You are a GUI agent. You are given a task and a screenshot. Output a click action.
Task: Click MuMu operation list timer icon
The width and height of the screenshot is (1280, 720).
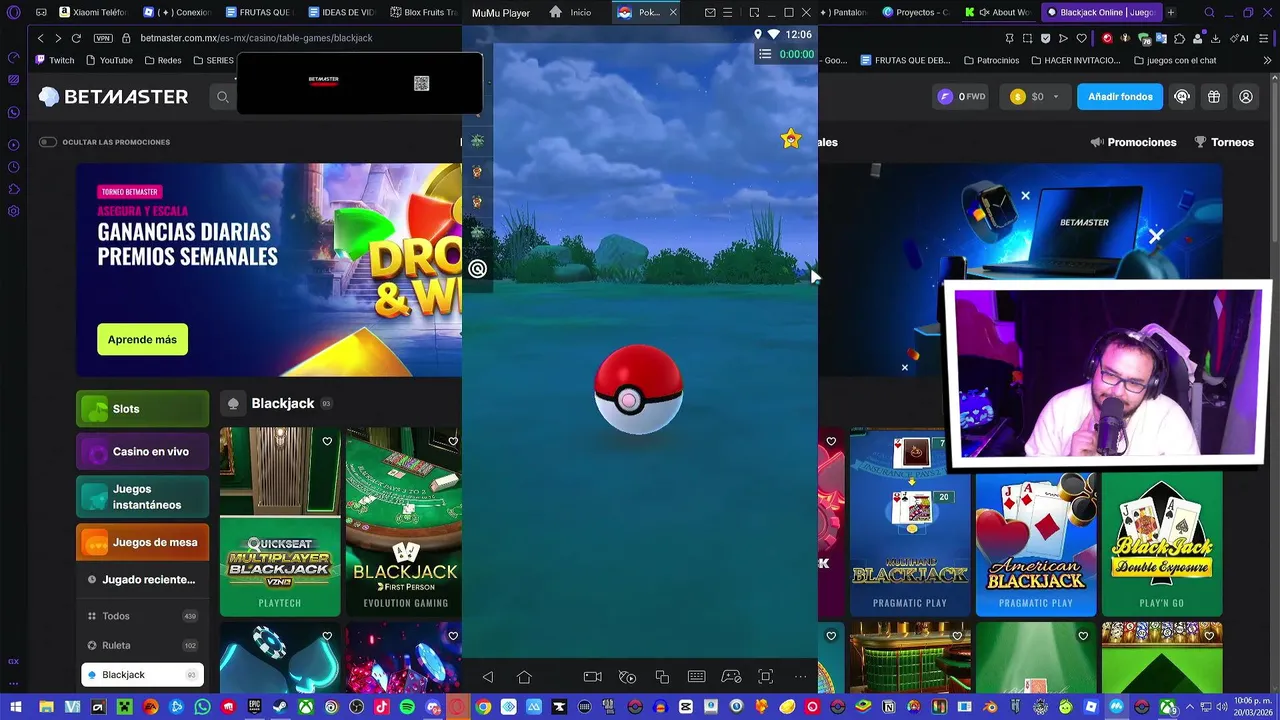click(765, 54)
